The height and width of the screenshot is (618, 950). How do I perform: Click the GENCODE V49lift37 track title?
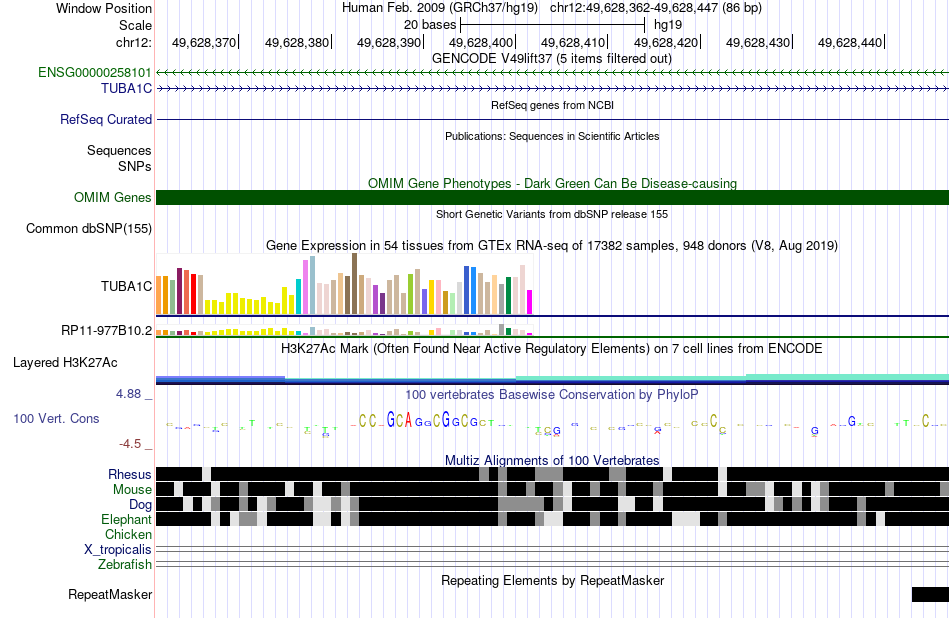click(552, 59)
